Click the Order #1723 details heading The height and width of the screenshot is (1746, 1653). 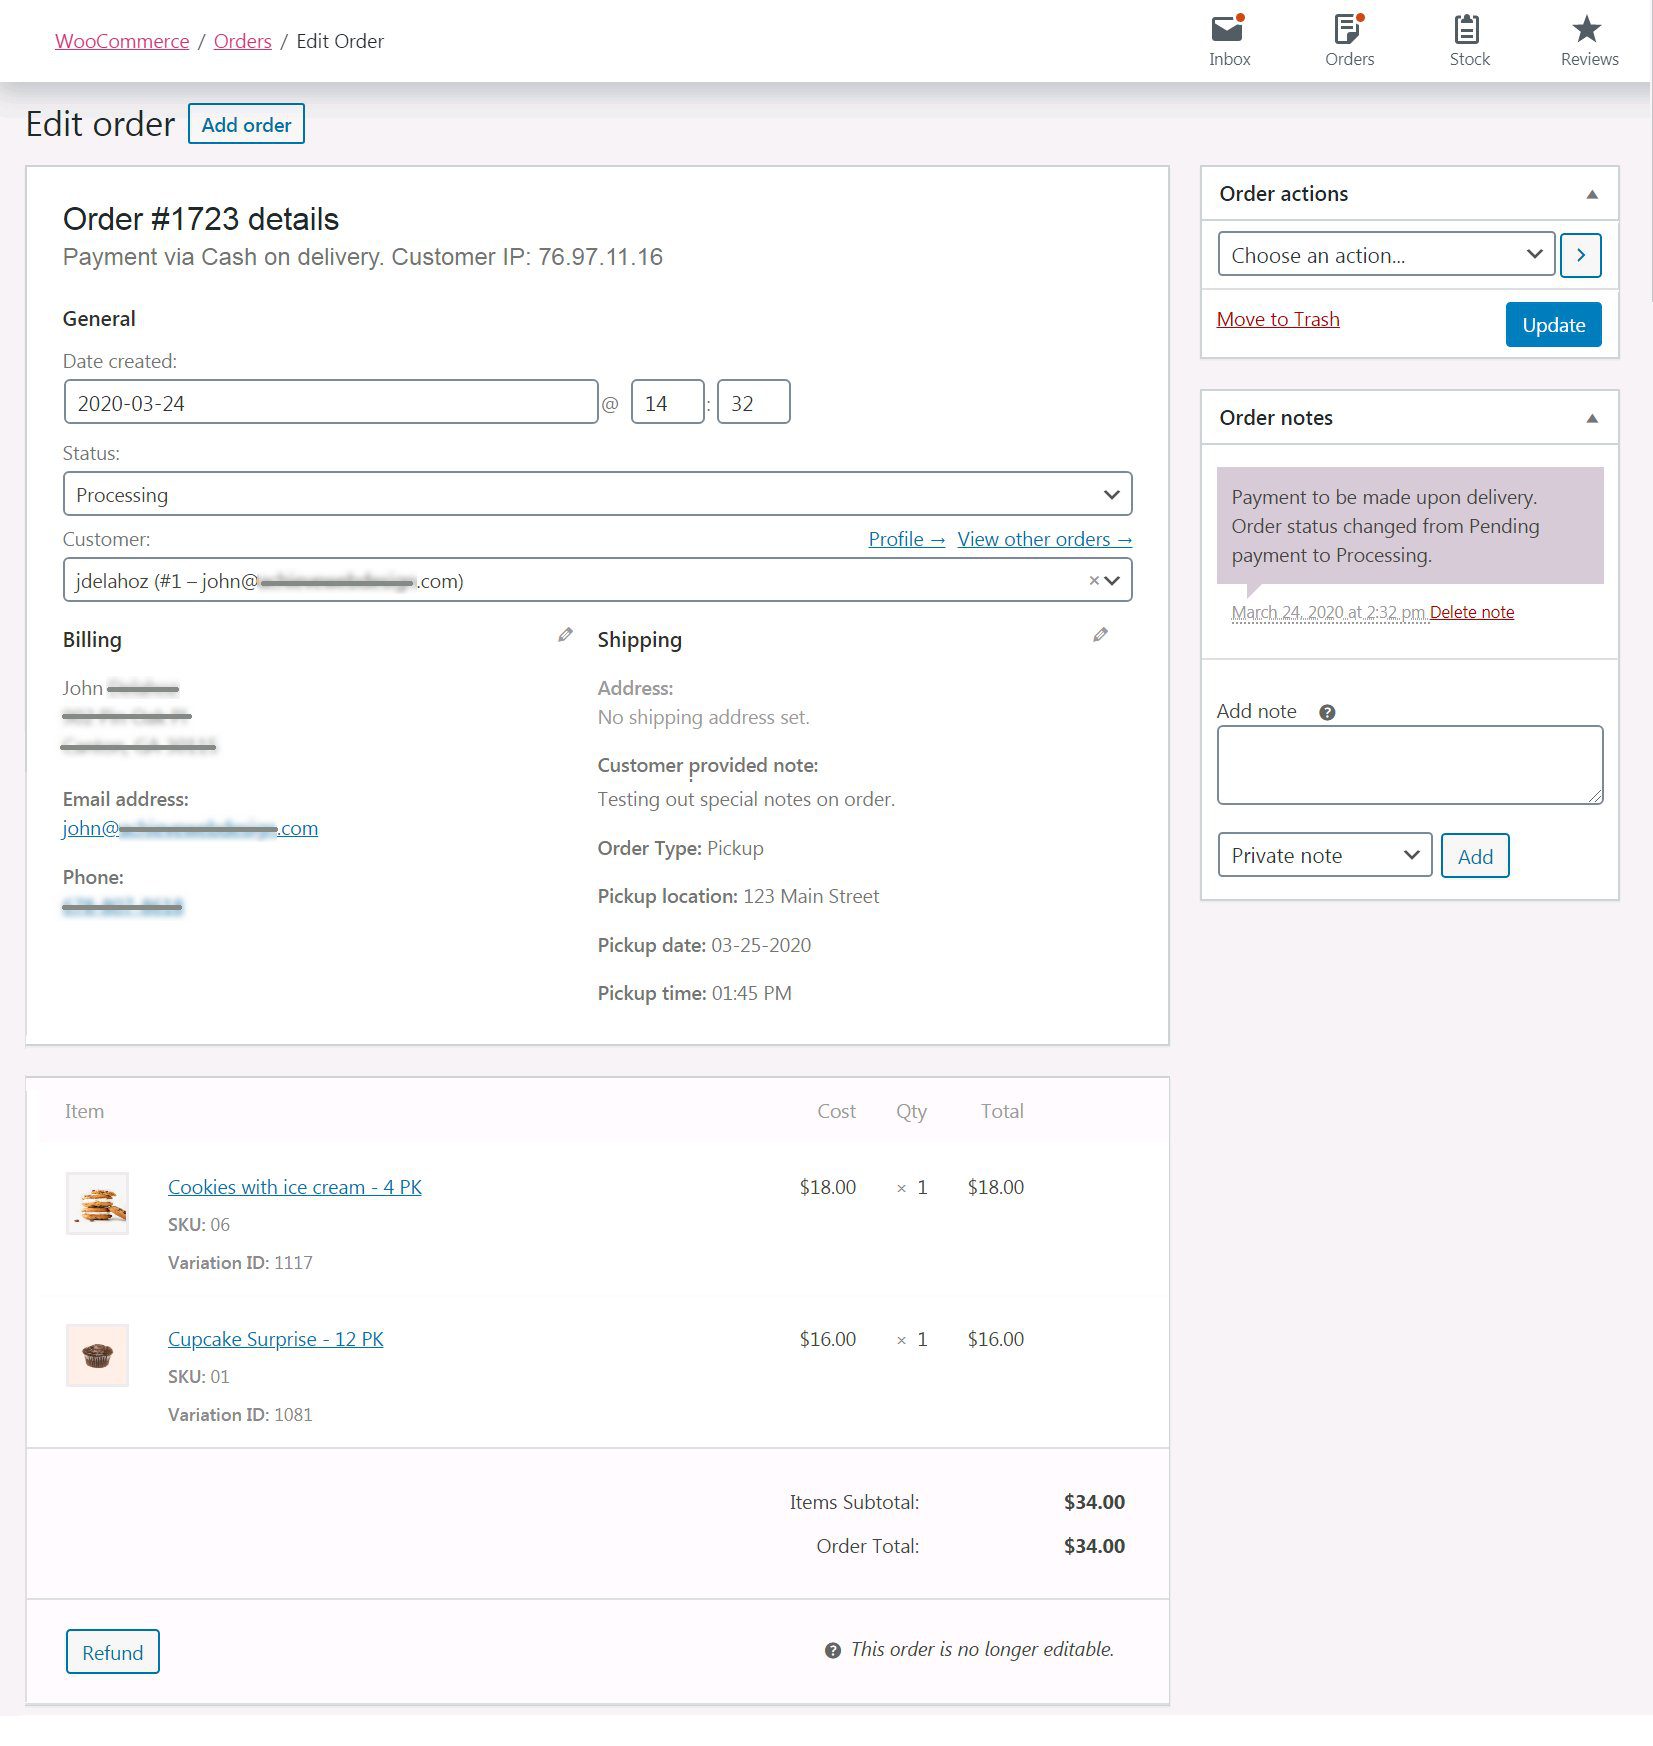[x=201, y=219]
